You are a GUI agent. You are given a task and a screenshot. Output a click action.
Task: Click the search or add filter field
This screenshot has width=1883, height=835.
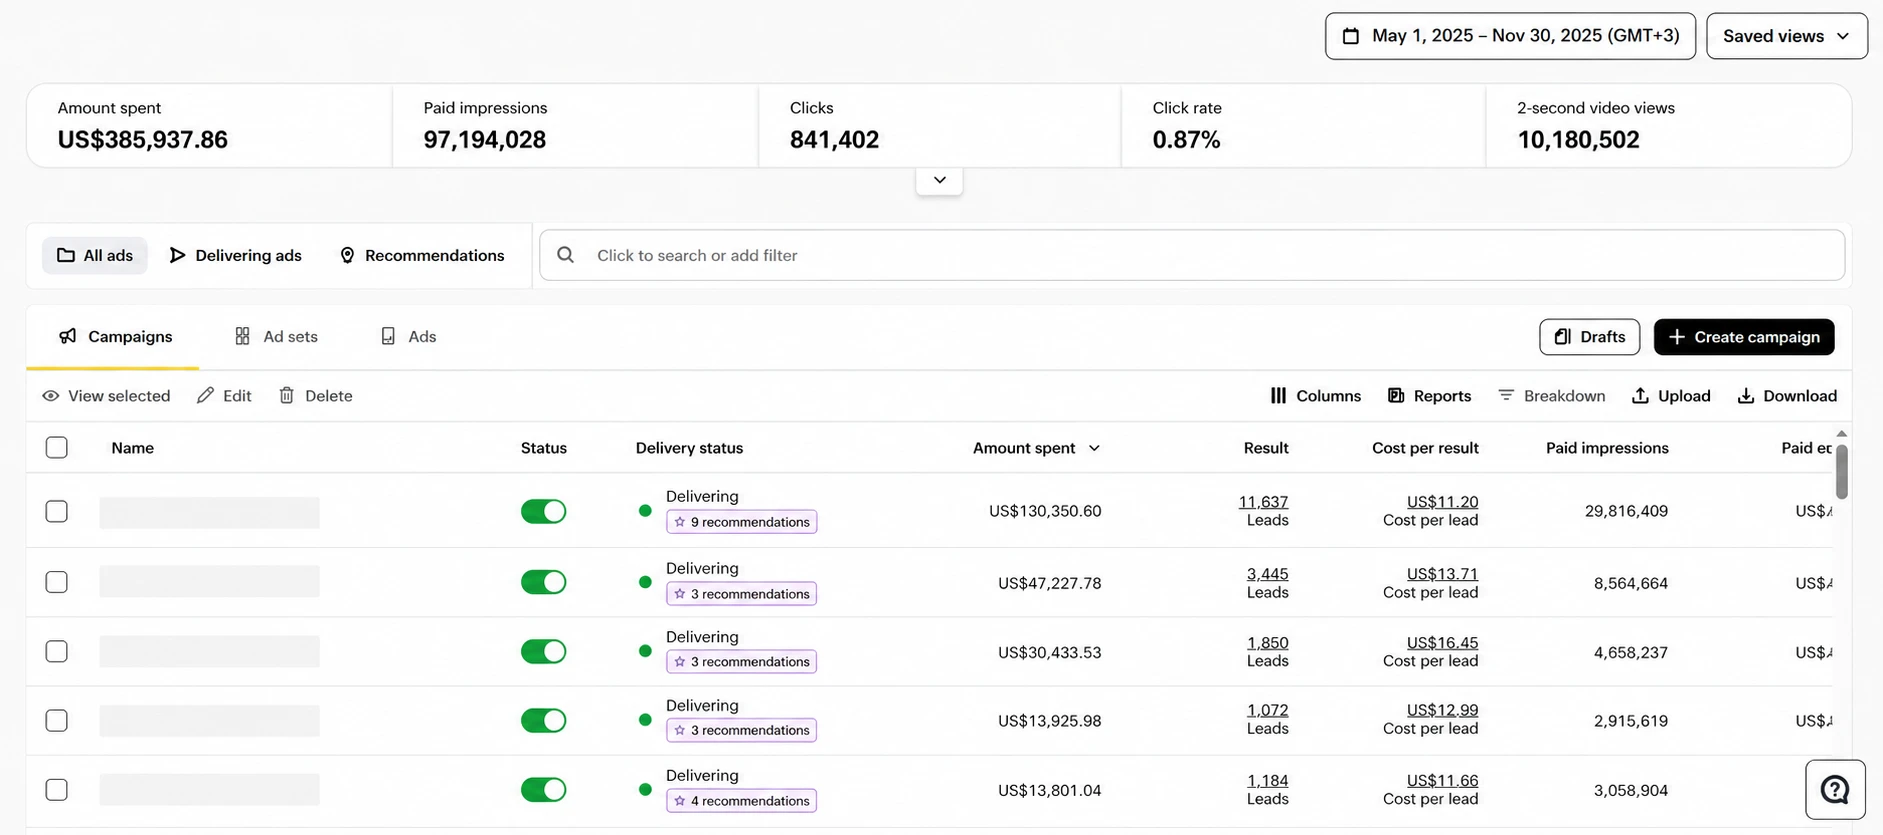[x=1192, y=255]
